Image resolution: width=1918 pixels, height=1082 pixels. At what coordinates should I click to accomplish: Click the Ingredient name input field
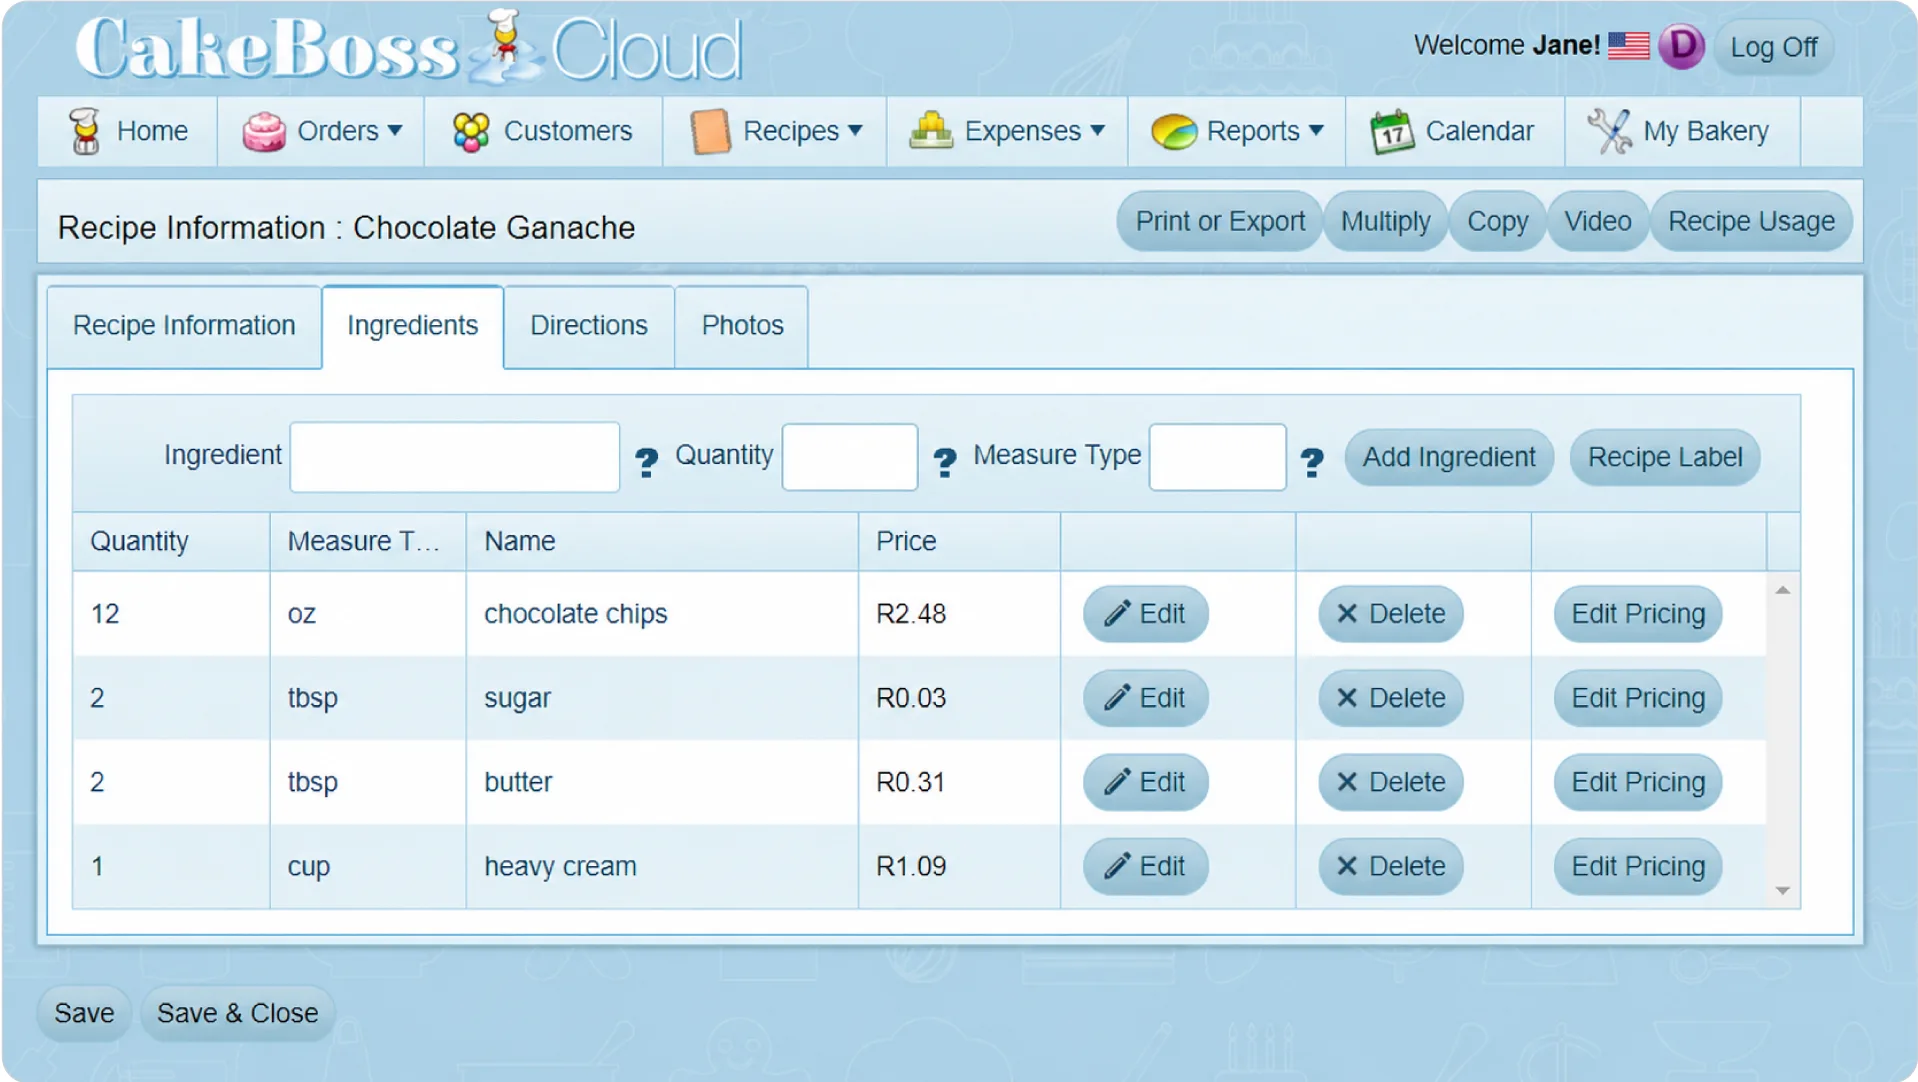(x=455, y=457)
